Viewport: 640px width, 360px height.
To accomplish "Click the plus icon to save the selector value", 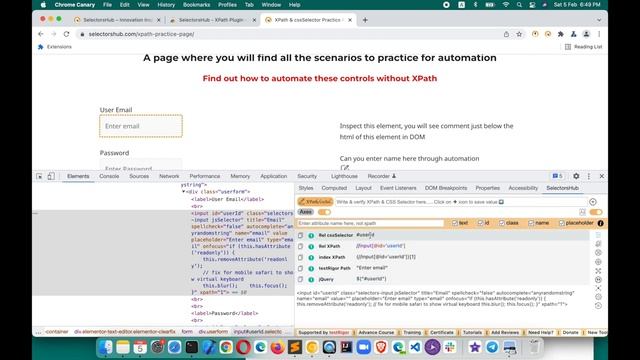I will click(593, 202).
